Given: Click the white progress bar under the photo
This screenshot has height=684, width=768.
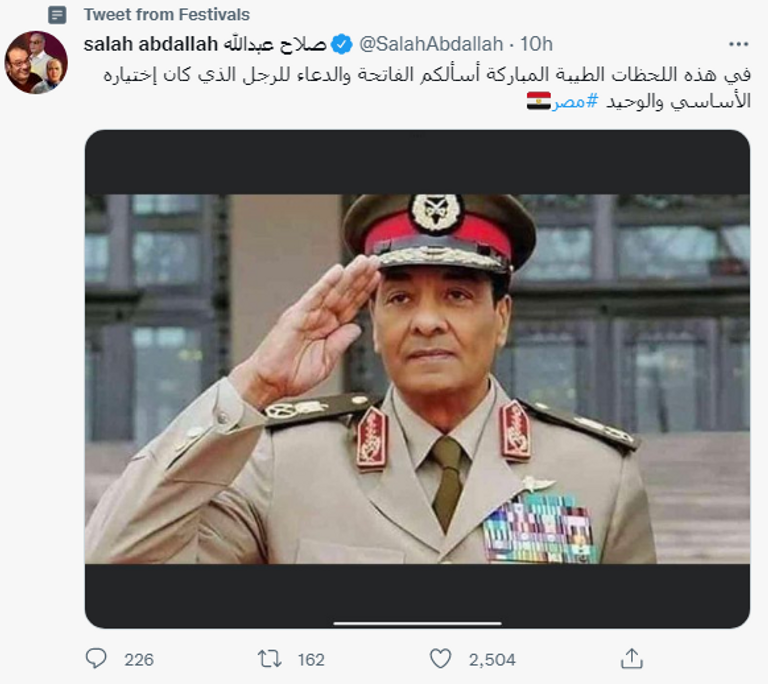Looking at the screenshot, I should 417,623.
